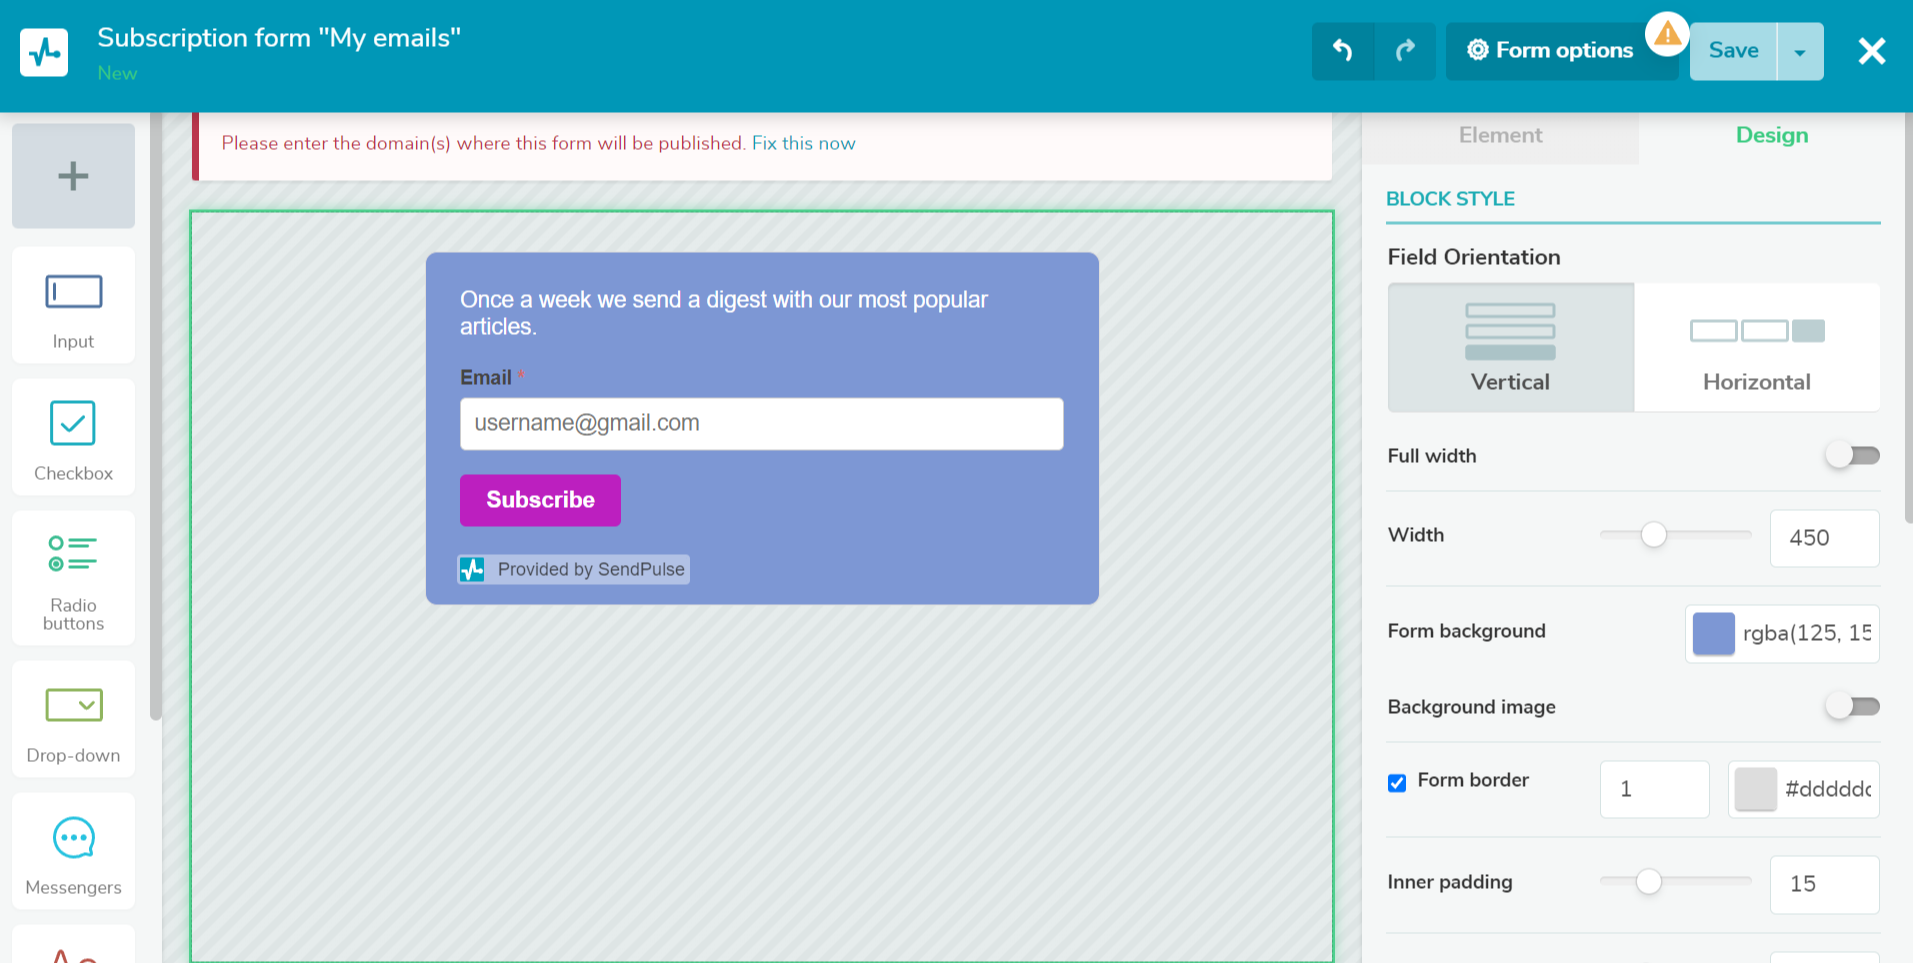Click the Provided by SendPulse badge
This screenshot has height=963, width=1913.
click(574, 570)
